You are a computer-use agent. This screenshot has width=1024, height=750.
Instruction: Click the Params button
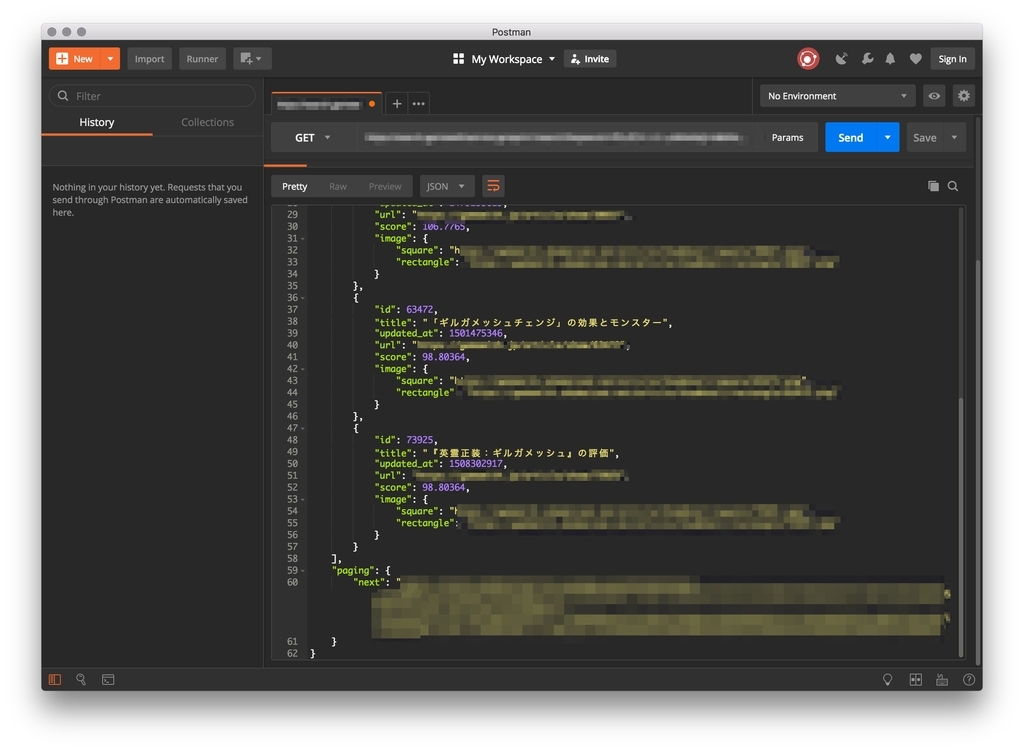click(787, 137)
